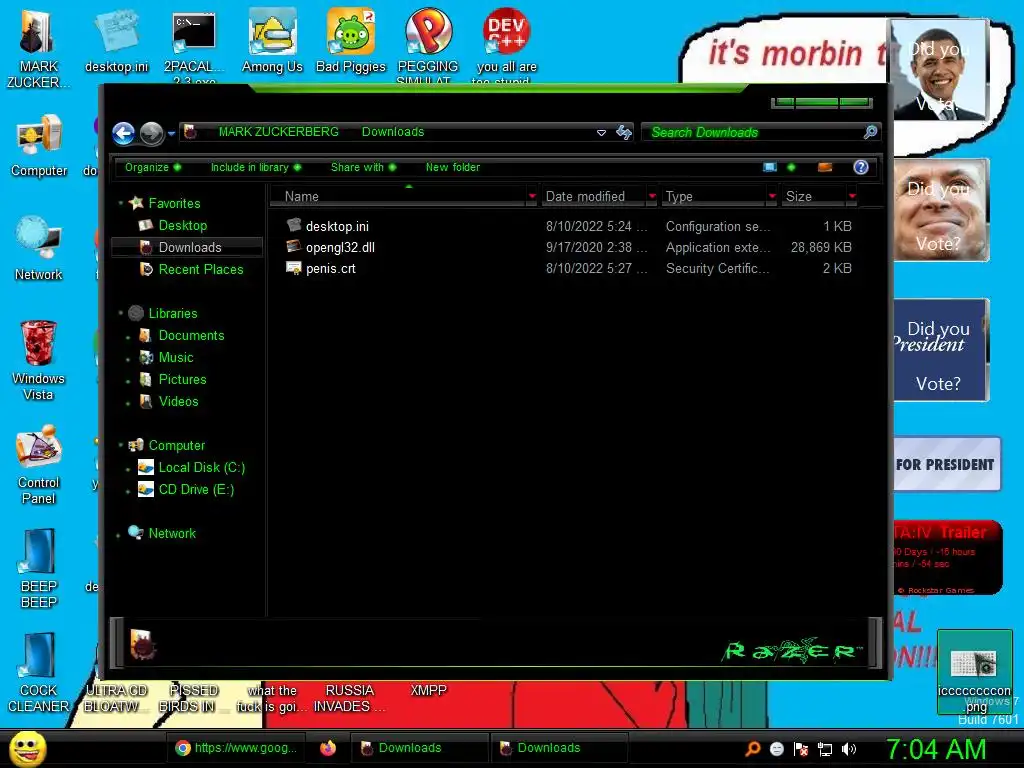Click the Firefox icon on the taskbar

[328, 748]
